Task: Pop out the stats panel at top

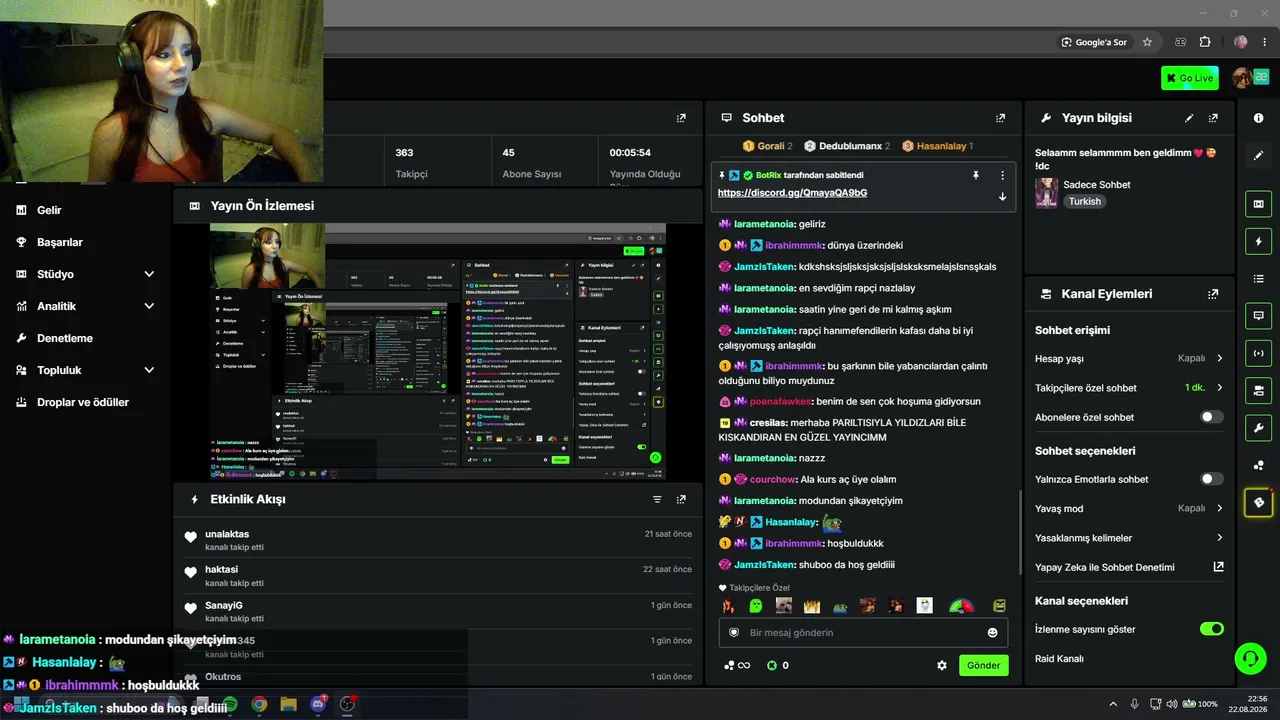Action: click(681, 118)
